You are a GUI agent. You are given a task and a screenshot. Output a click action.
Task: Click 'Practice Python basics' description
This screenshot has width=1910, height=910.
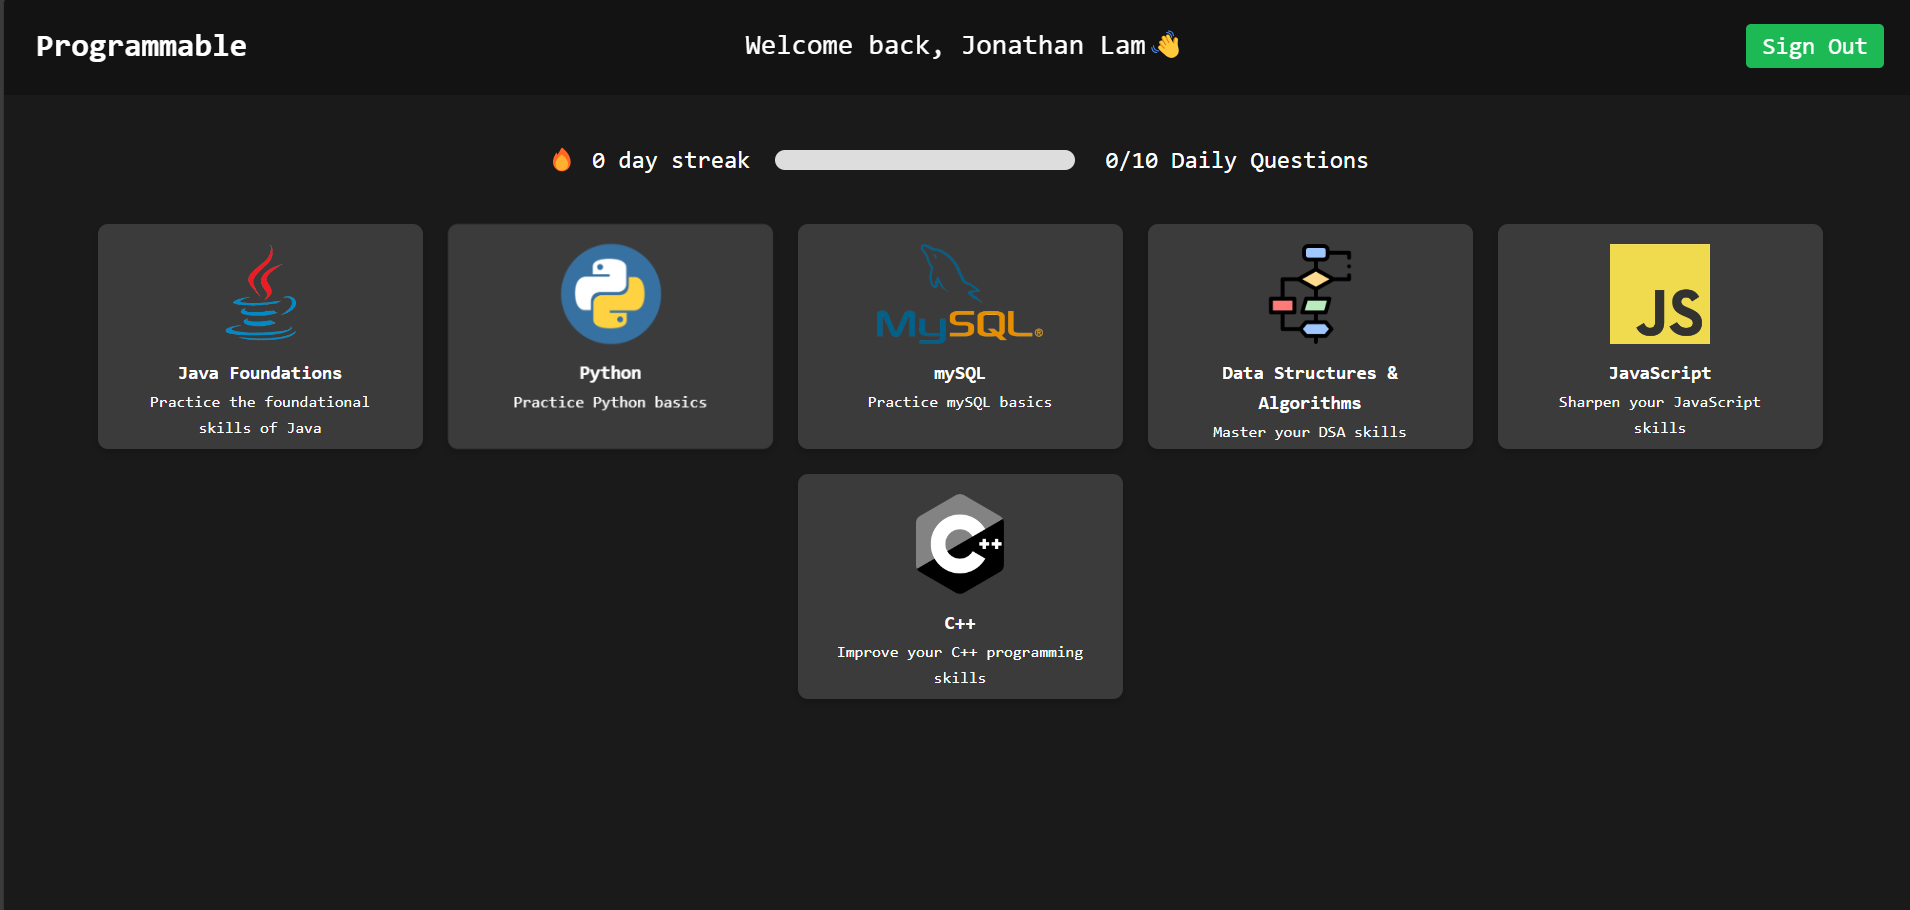click(x=610, y=402)
